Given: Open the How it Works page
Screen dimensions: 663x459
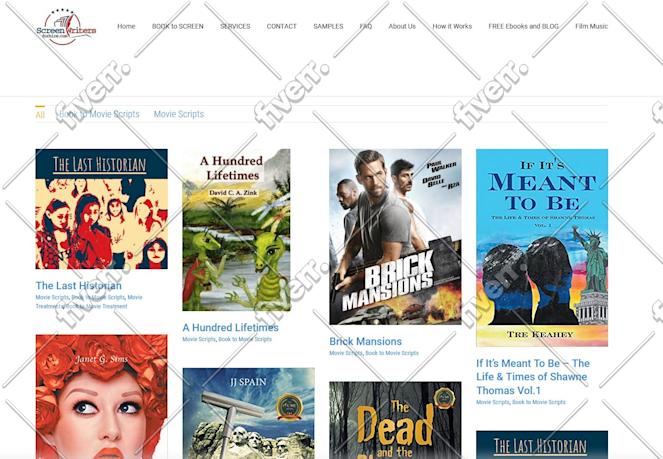Looking at the screenshot, I should 452,26.
